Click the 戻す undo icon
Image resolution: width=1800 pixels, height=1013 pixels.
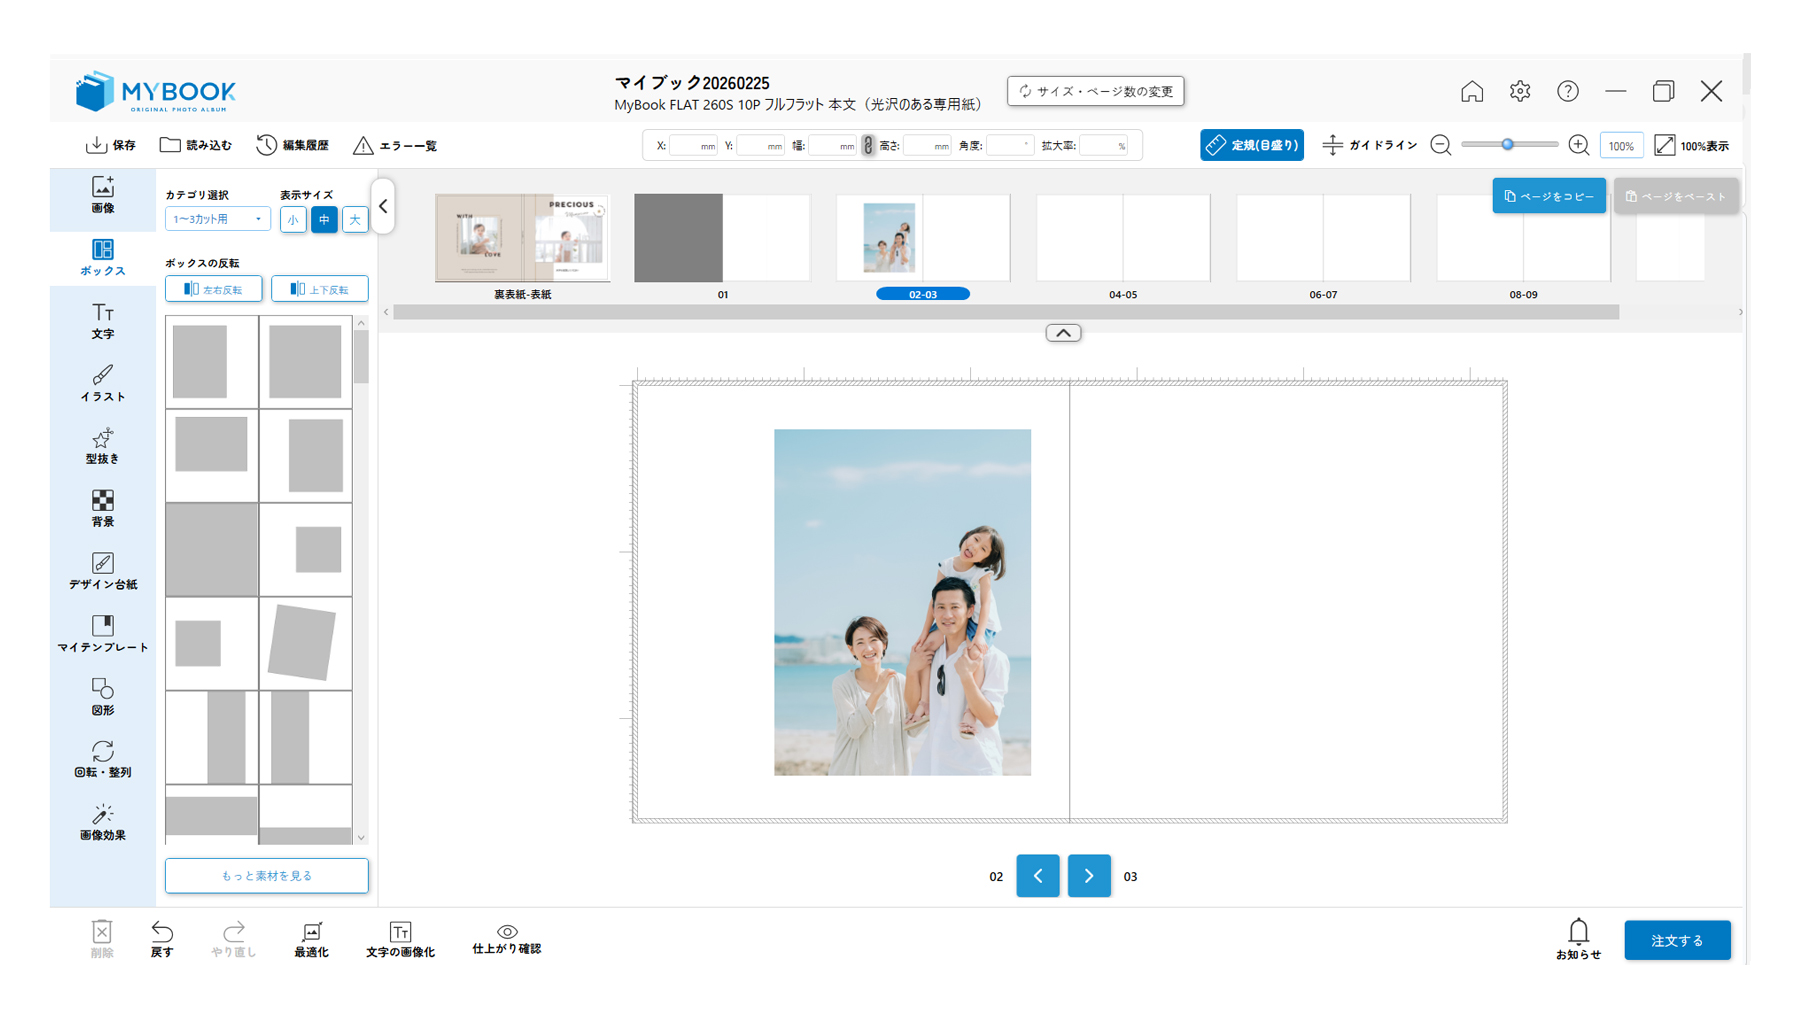coord(162,931)
